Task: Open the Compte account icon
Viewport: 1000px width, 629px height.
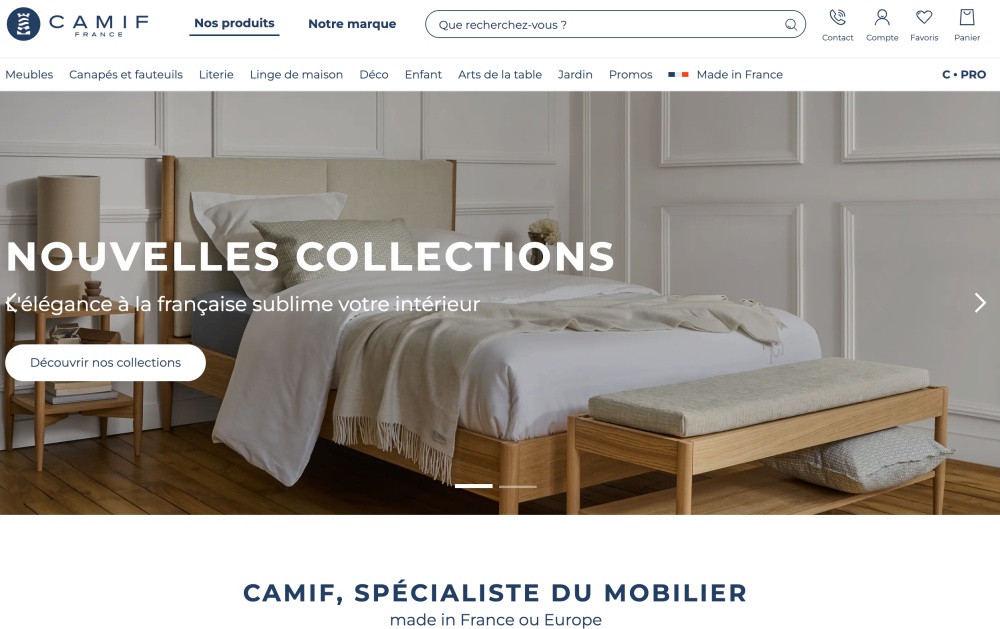Action: tap(882, 17)
